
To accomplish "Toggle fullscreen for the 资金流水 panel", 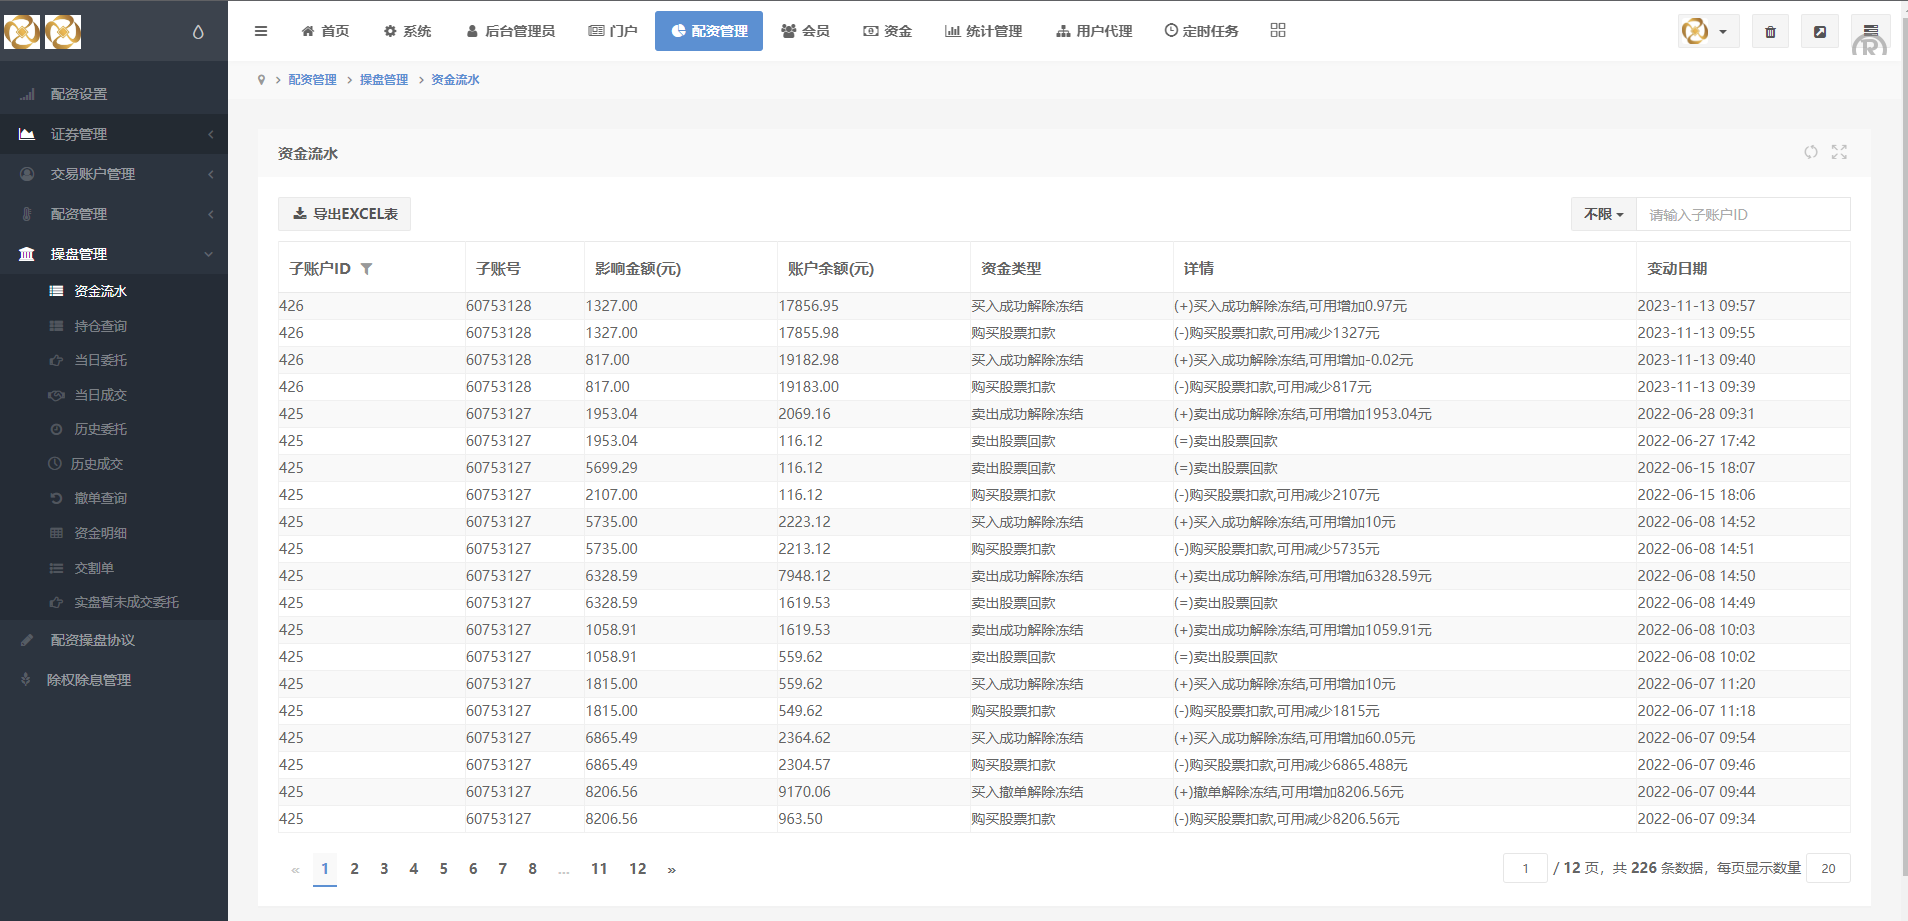I will [x=1839, y=152].
